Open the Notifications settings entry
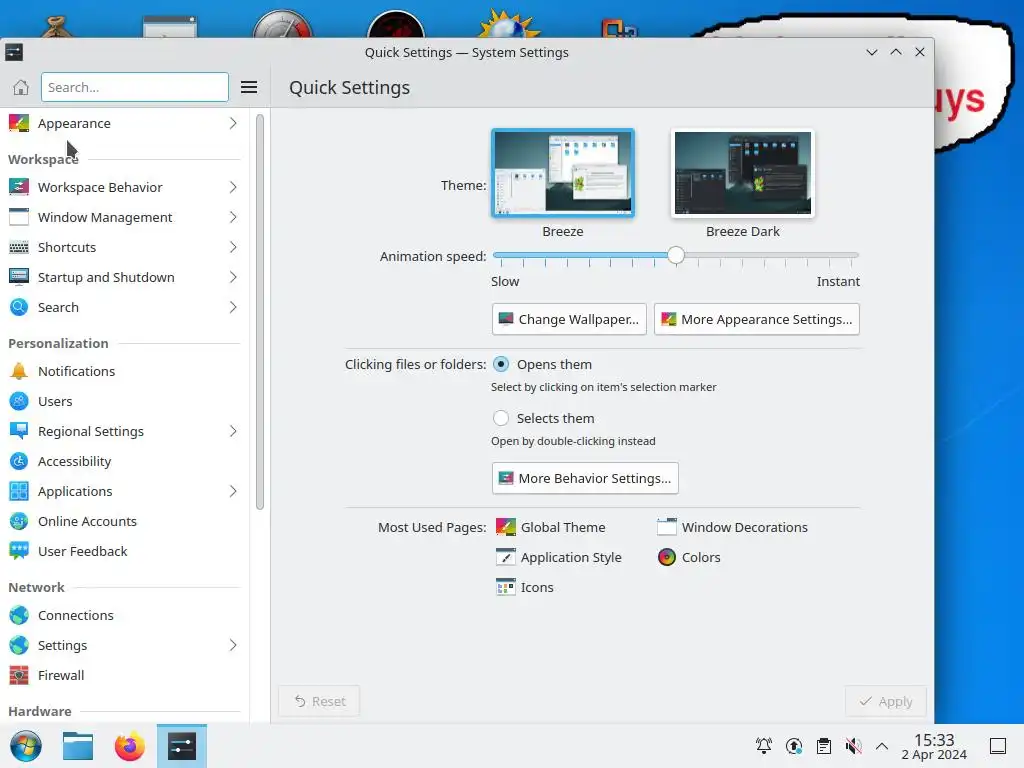The image size is (1024, 768). point(124,371)
